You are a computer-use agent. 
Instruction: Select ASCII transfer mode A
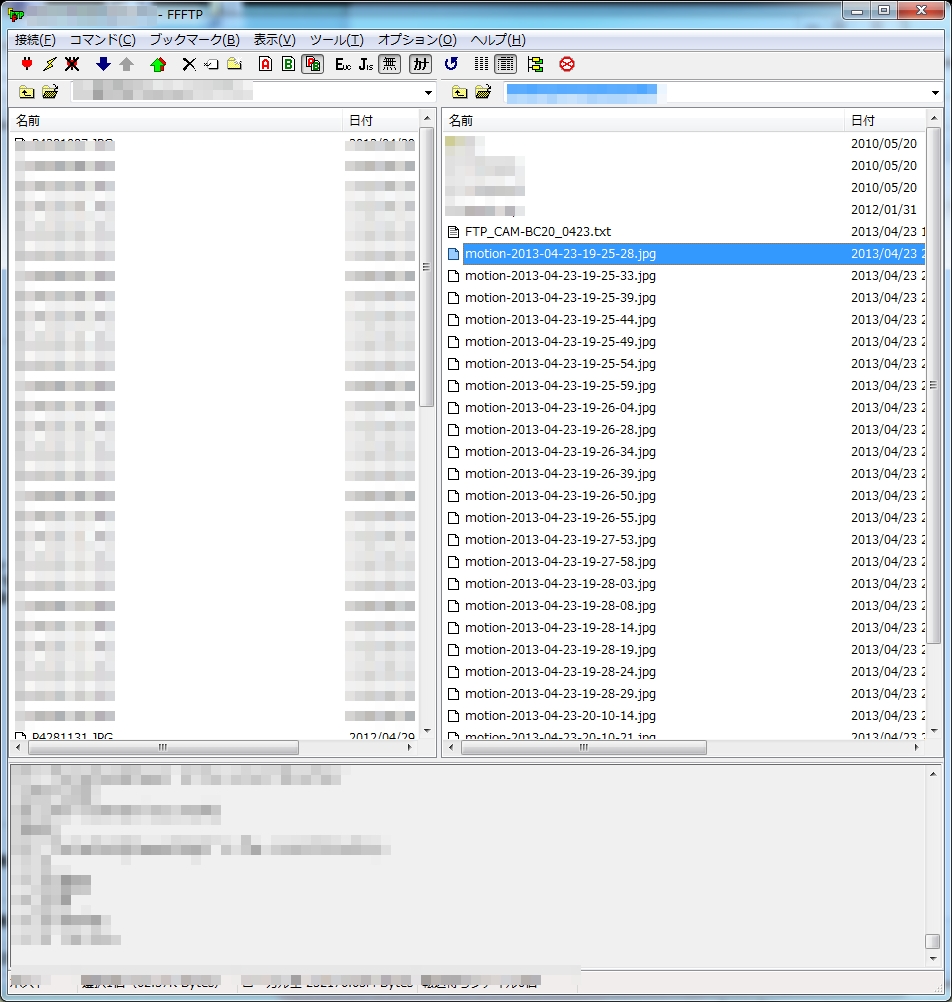click(x=265, y=64)
